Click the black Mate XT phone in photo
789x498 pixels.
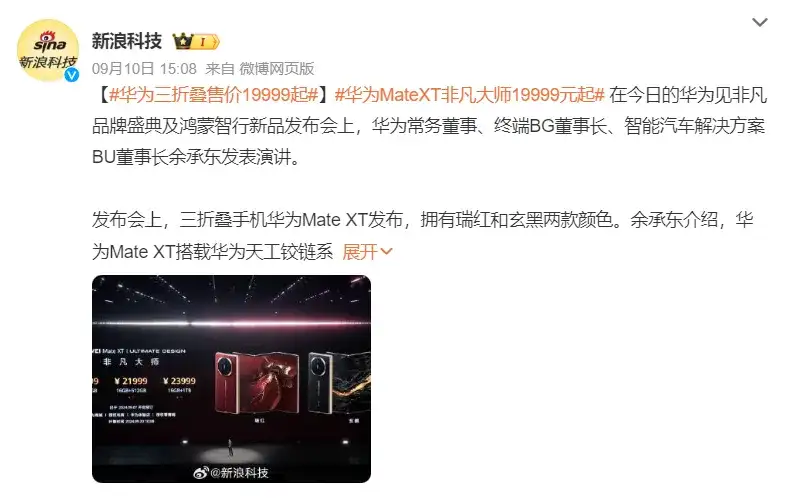340,383
